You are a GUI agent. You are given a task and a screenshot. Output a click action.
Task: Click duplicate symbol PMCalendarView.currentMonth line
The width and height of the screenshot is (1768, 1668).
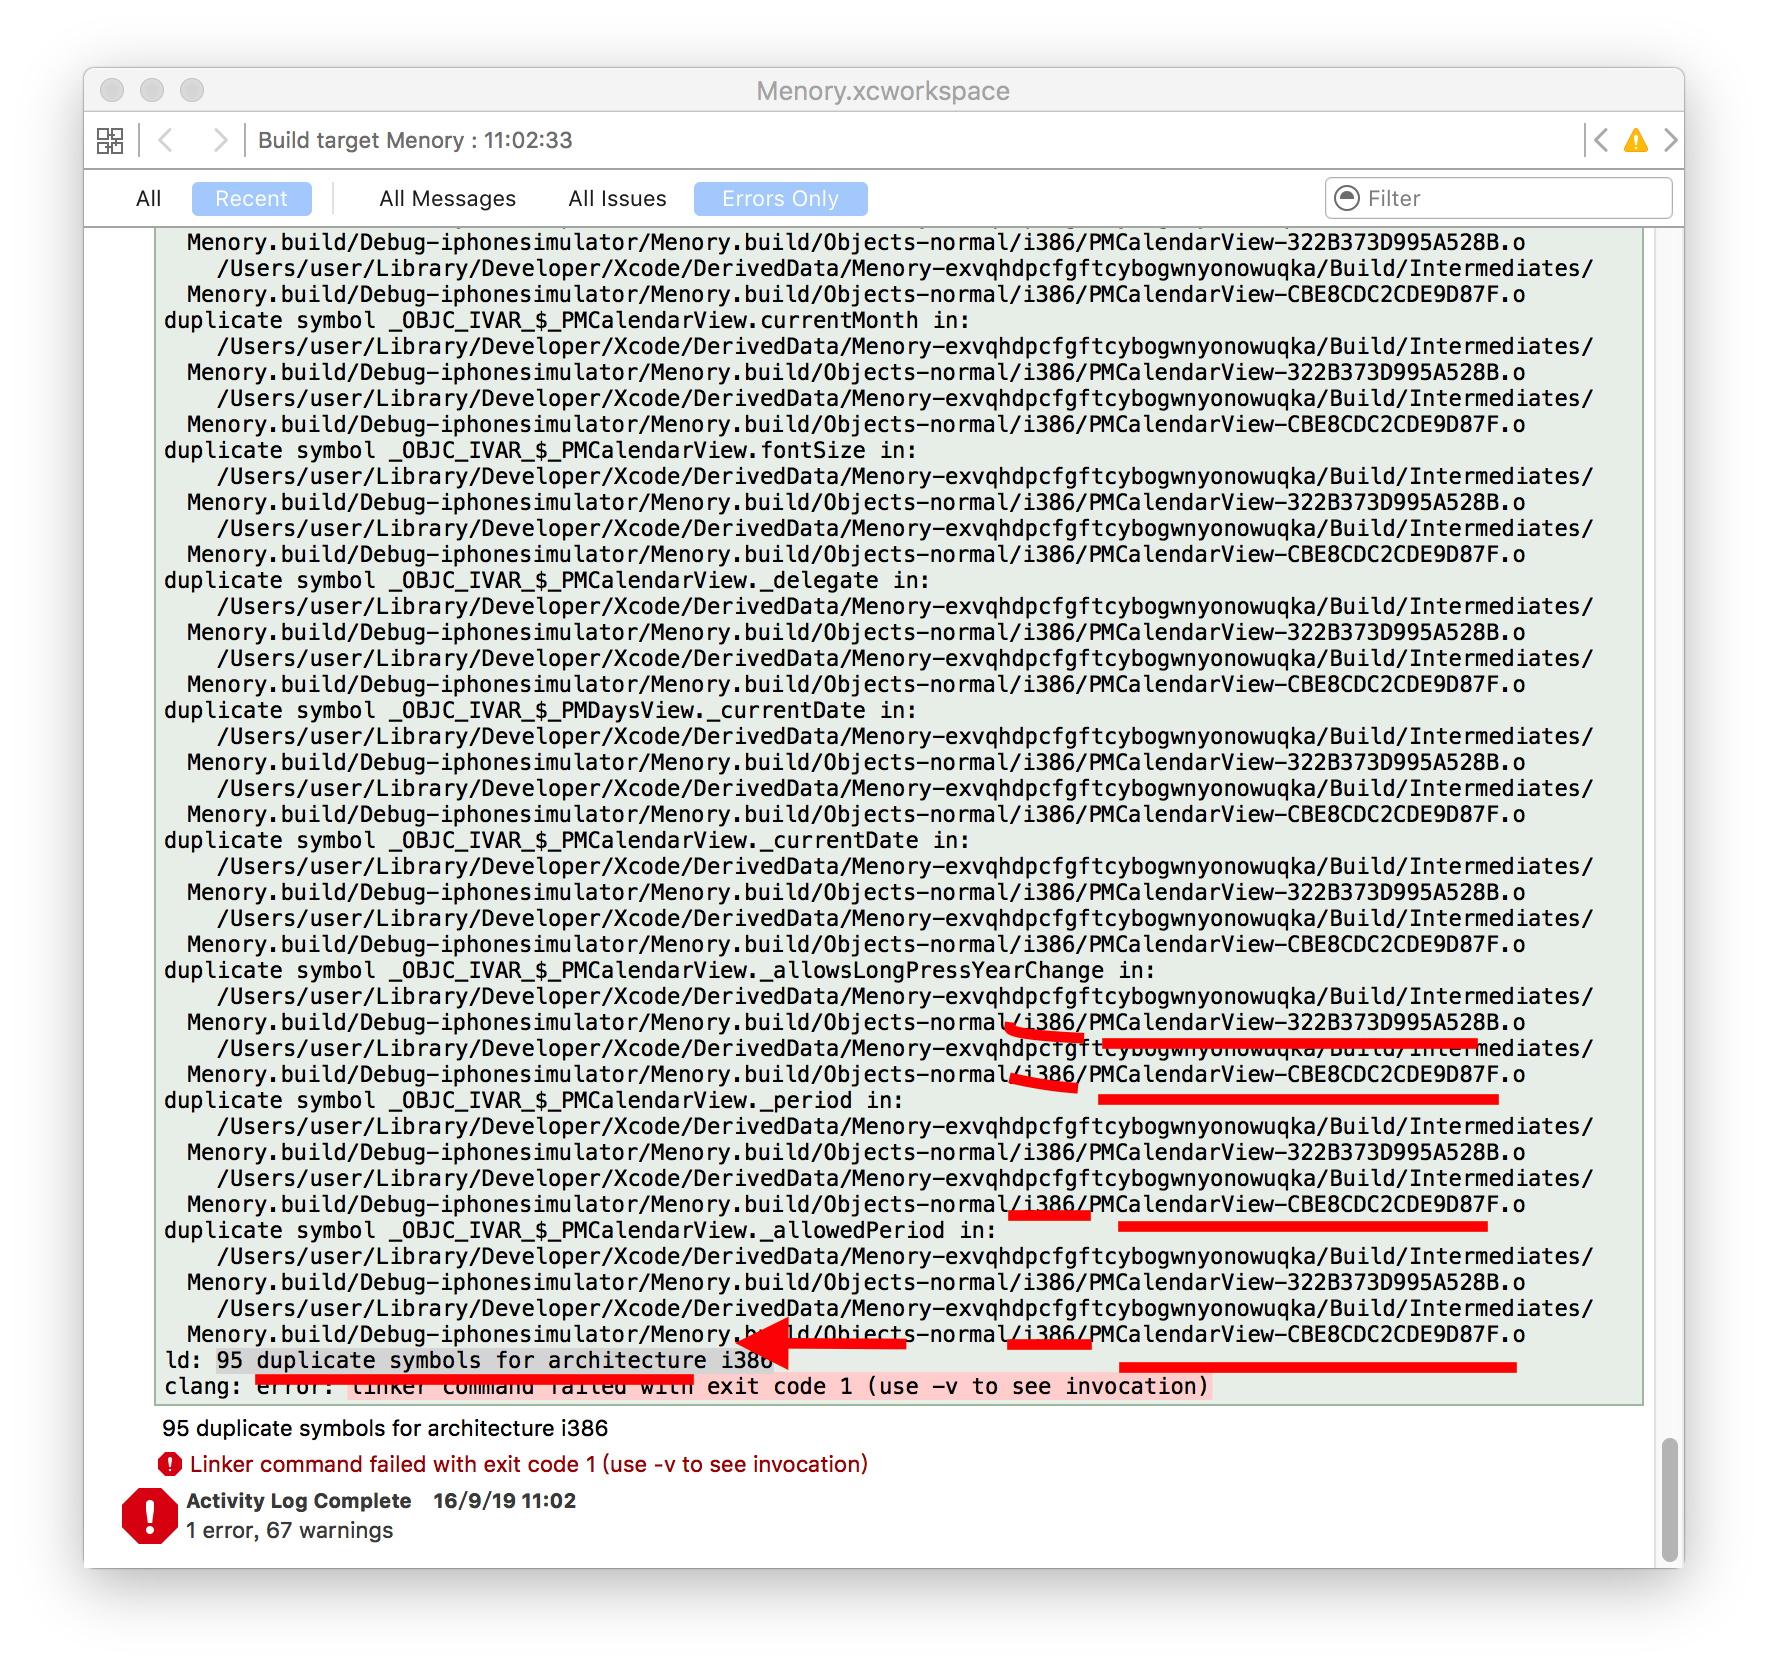(x=566, y=320)
